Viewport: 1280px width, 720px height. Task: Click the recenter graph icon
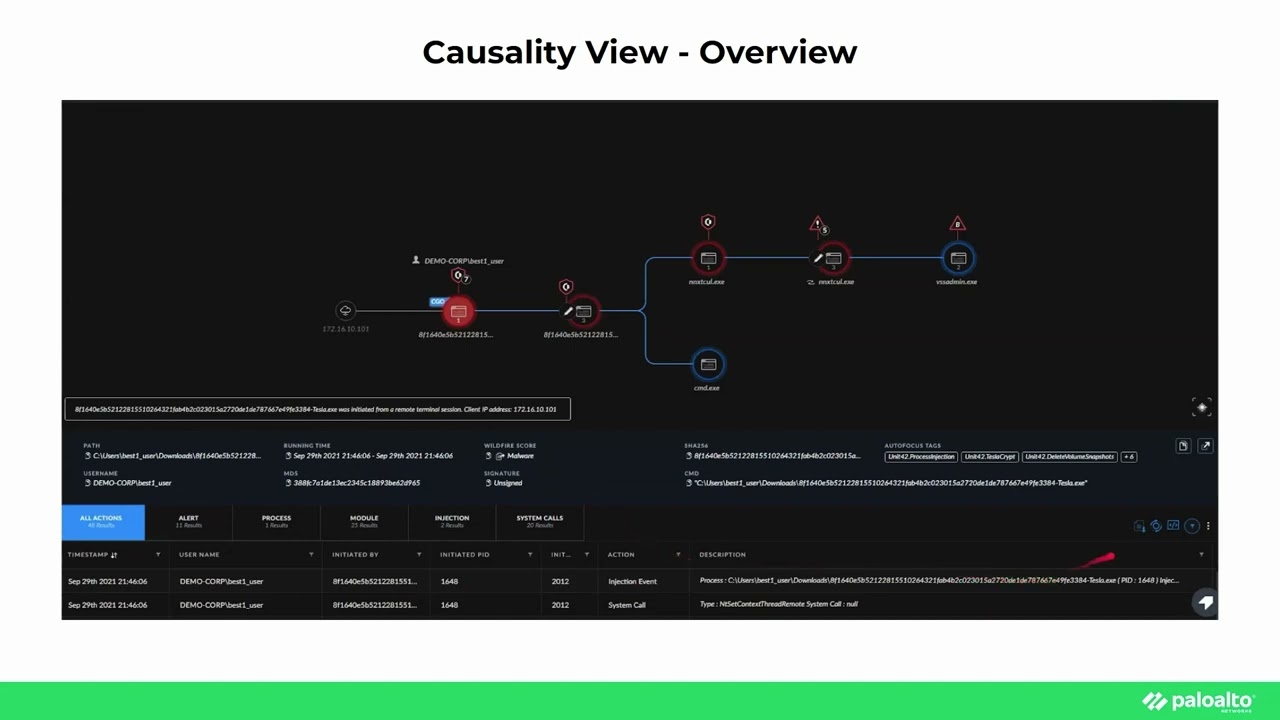1202,406
